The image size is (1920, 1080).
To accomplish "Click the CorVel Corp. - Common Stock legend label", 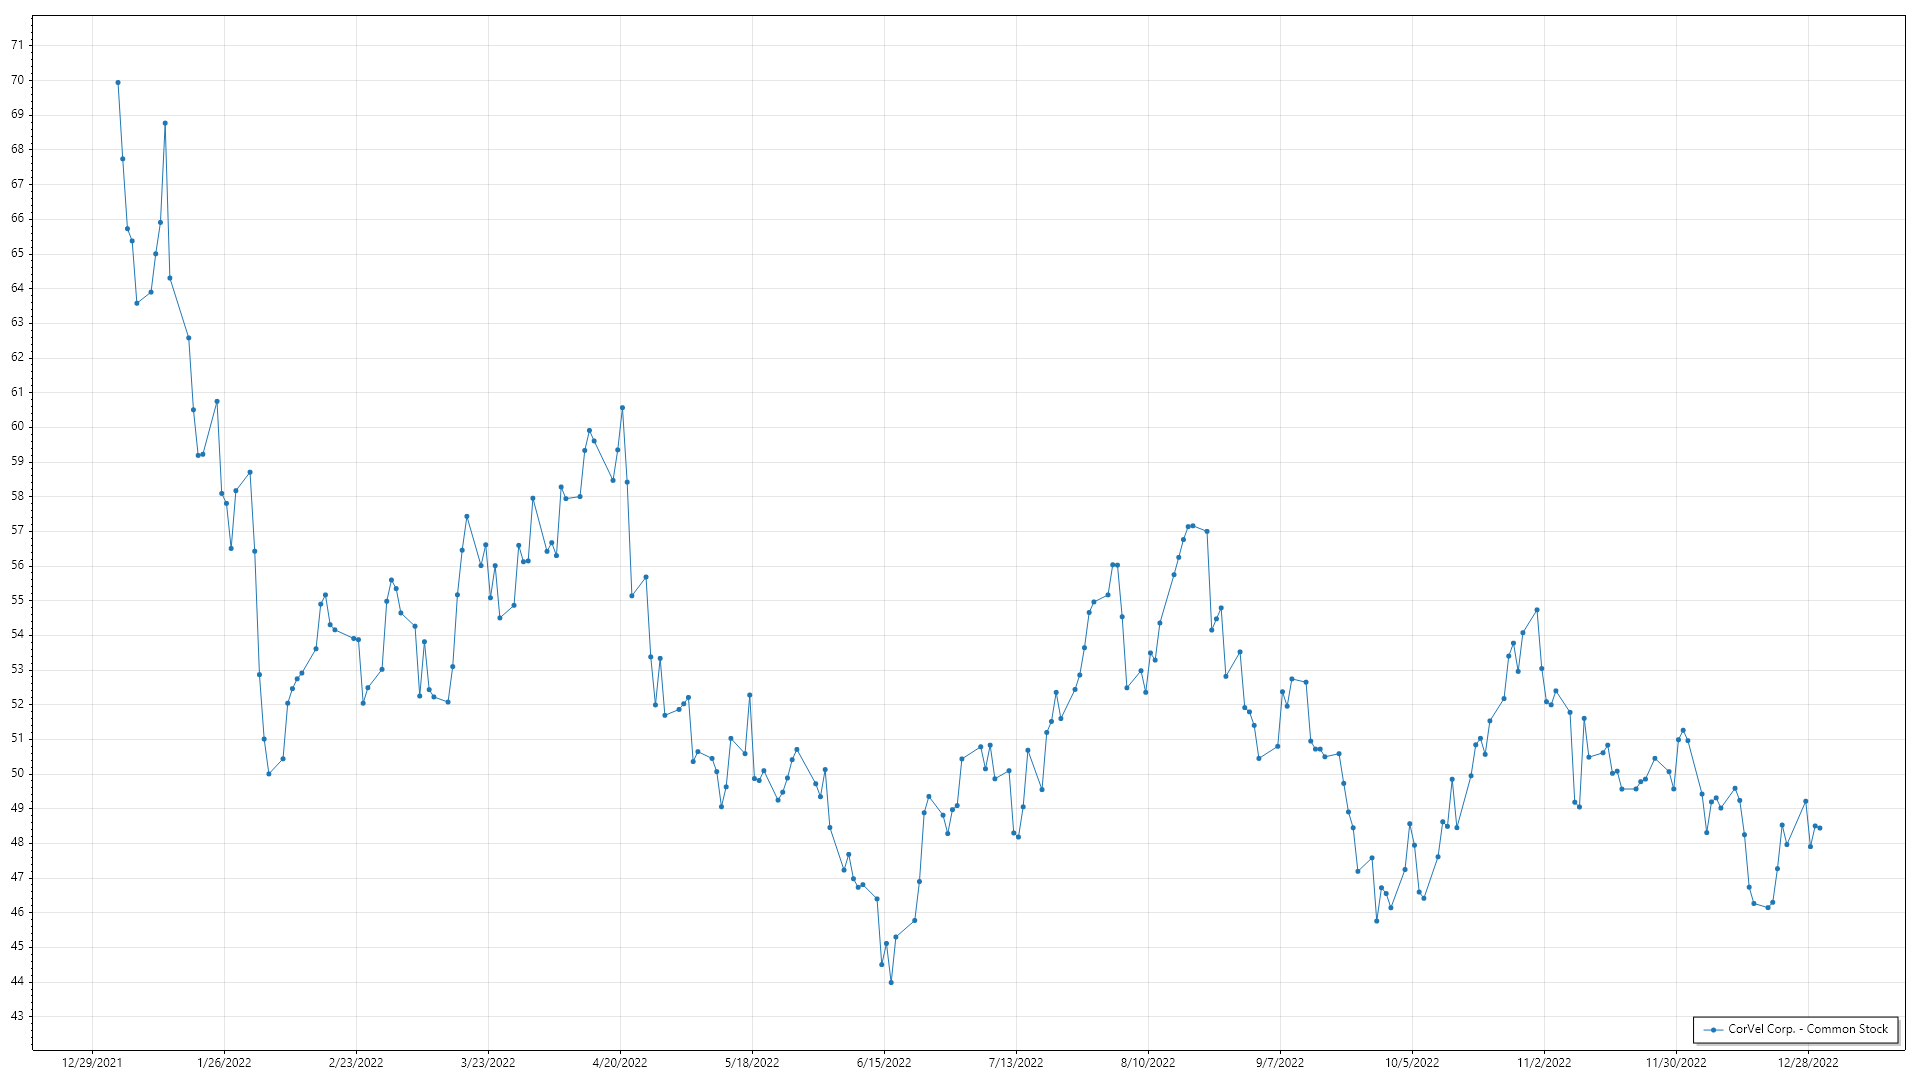I will (x=1807, y=1029).
